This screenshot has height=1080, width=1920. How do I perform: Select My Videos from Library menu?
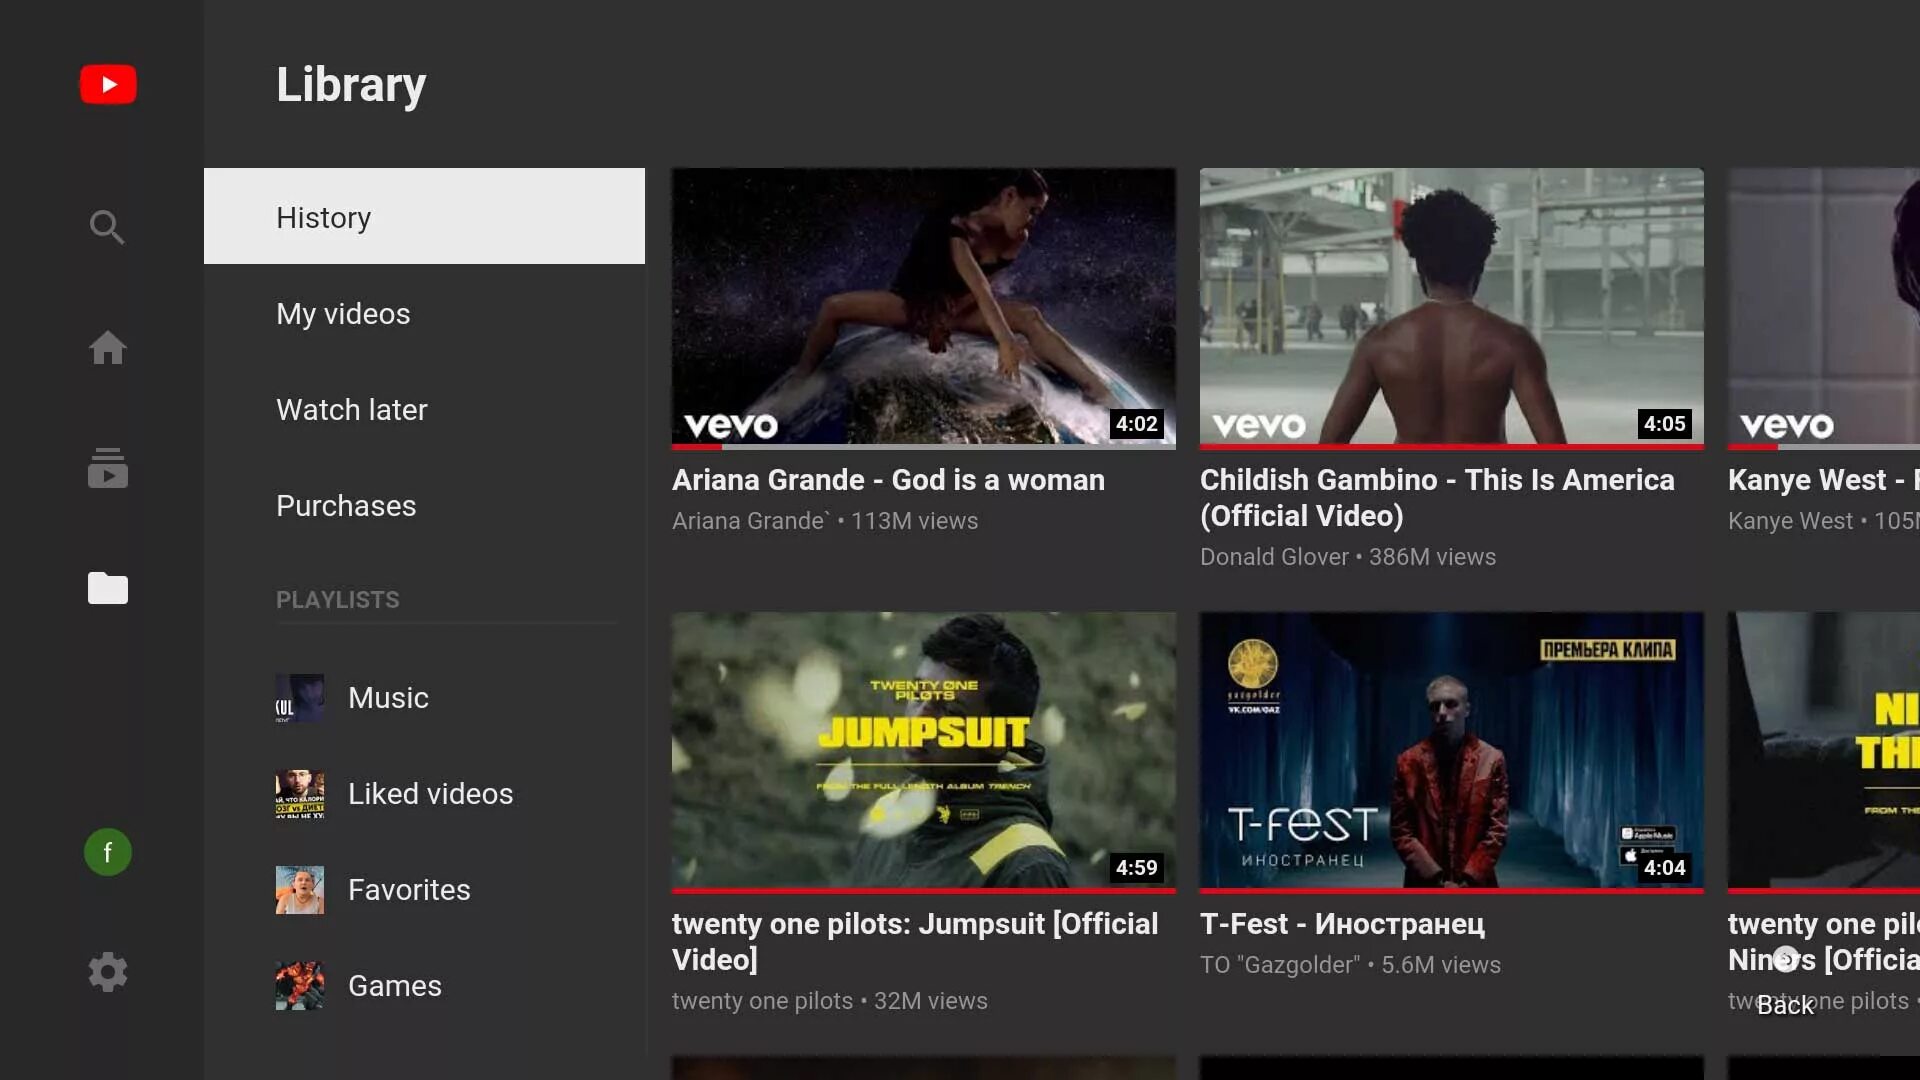(x=343, y=313)
